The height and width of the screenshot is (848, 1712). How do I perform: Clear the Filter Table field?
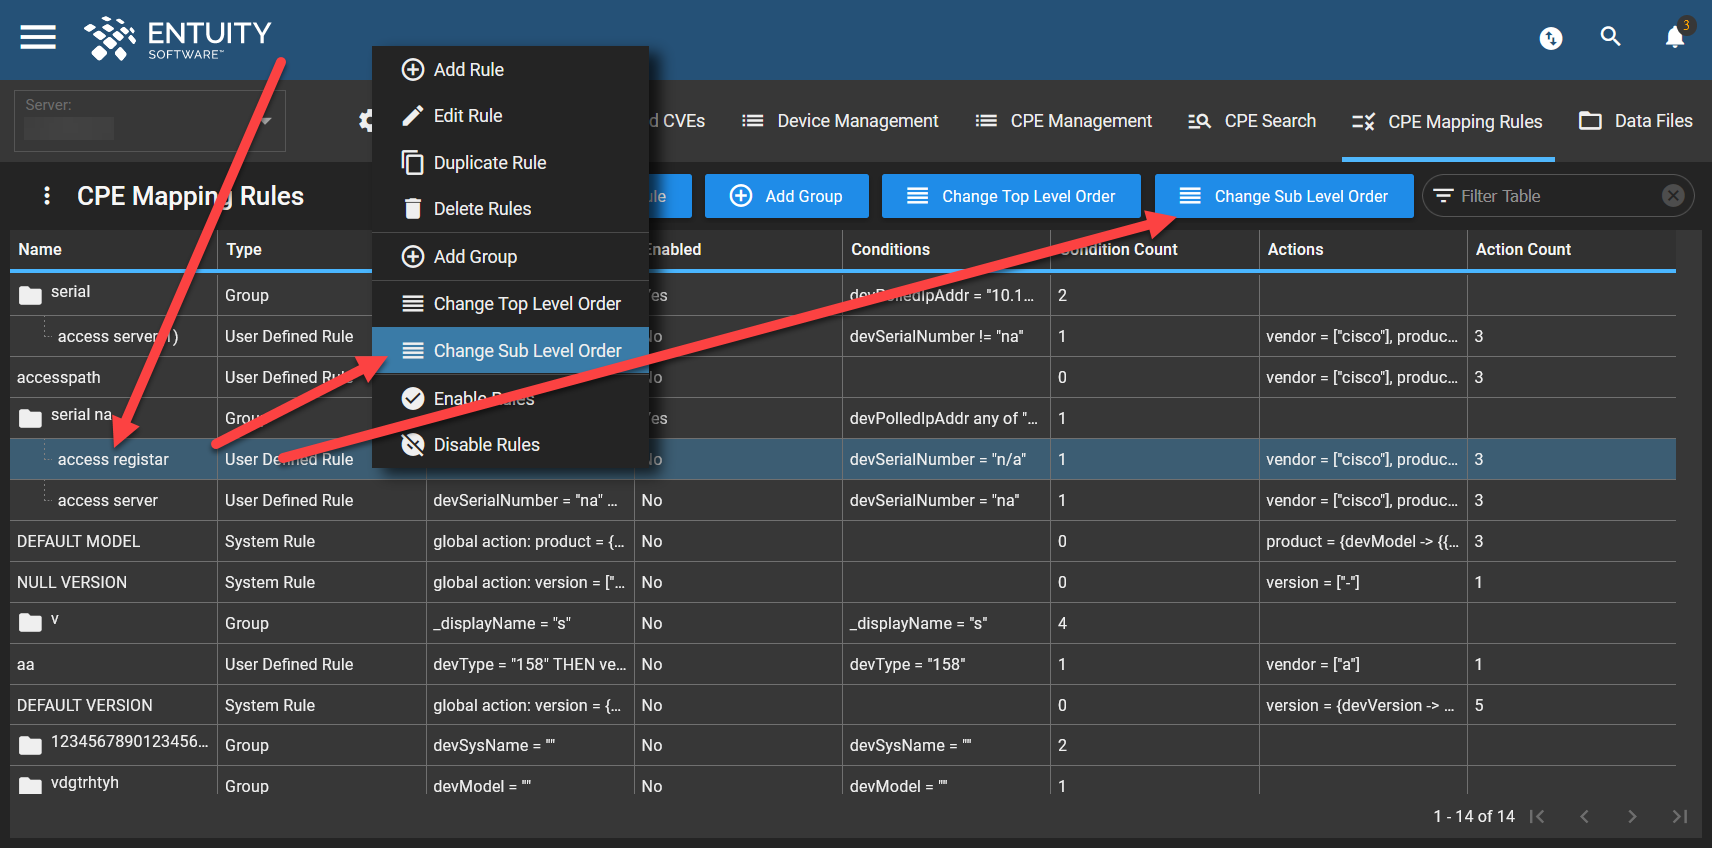(x=1673, y=196)
